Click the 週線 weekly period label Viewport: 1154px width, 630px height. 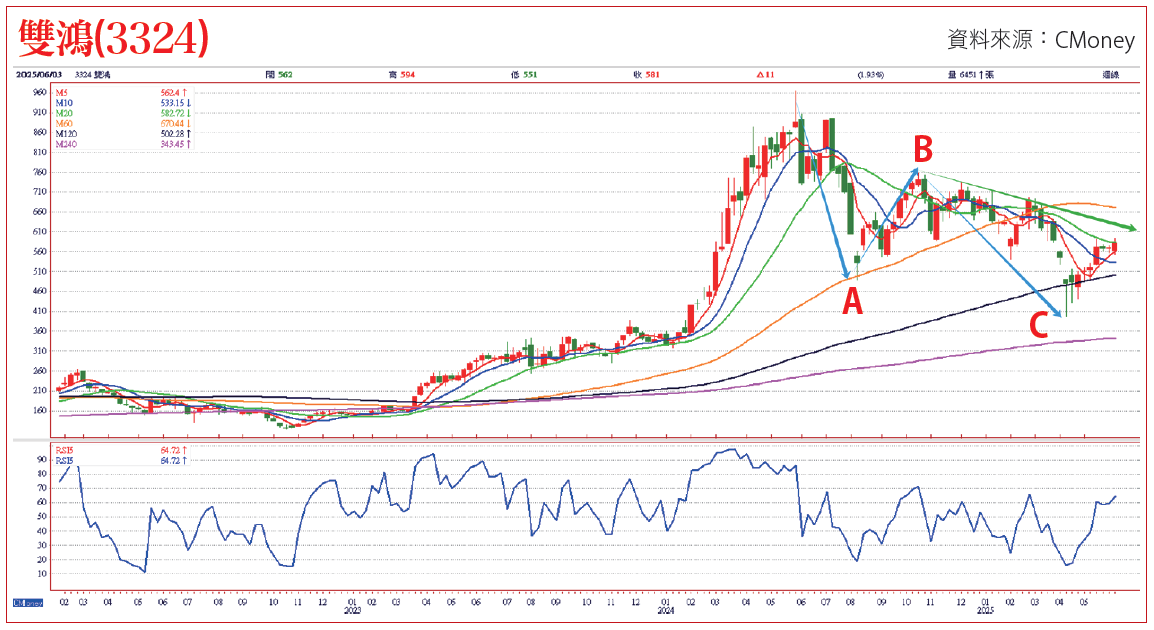click(1110, 74)
